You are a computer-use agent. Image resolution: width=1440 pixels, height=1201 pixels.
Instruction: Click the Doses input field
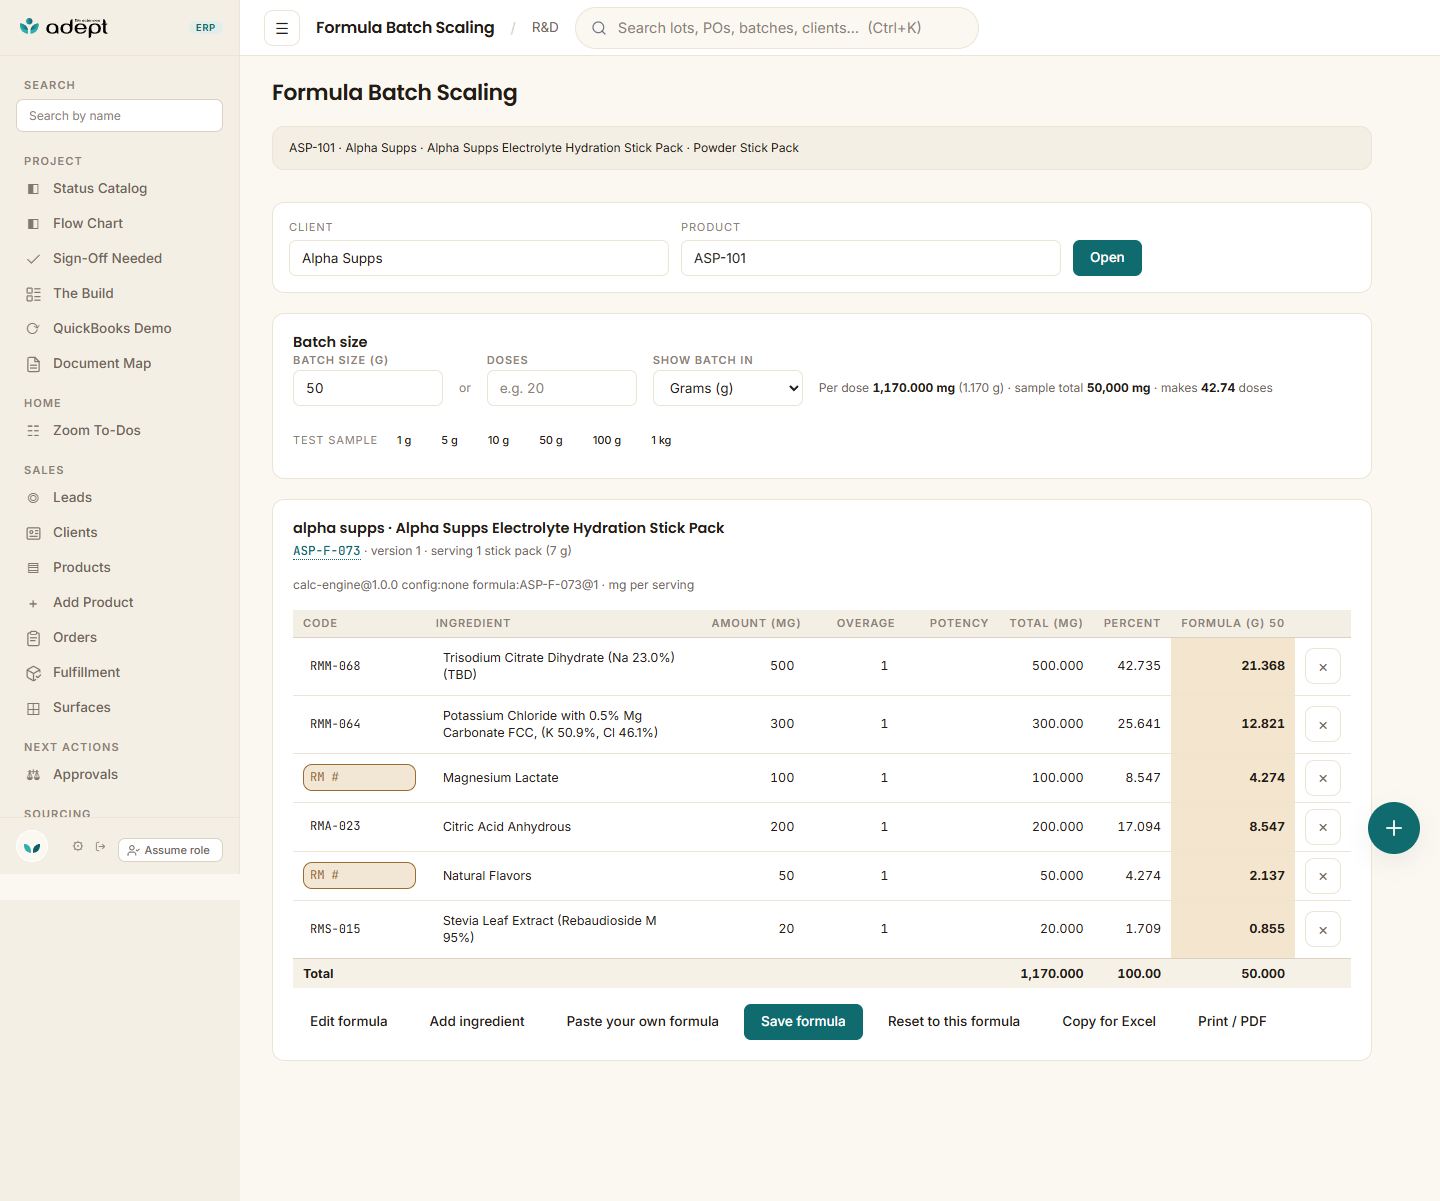point(562,388)
